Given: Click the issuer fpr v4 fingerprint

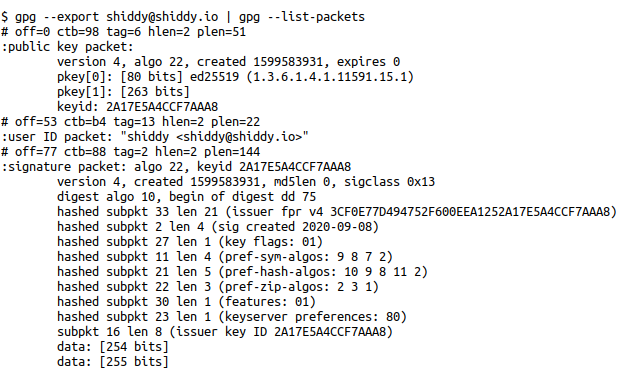Looking at the screenshot, I should click(473, 212).
